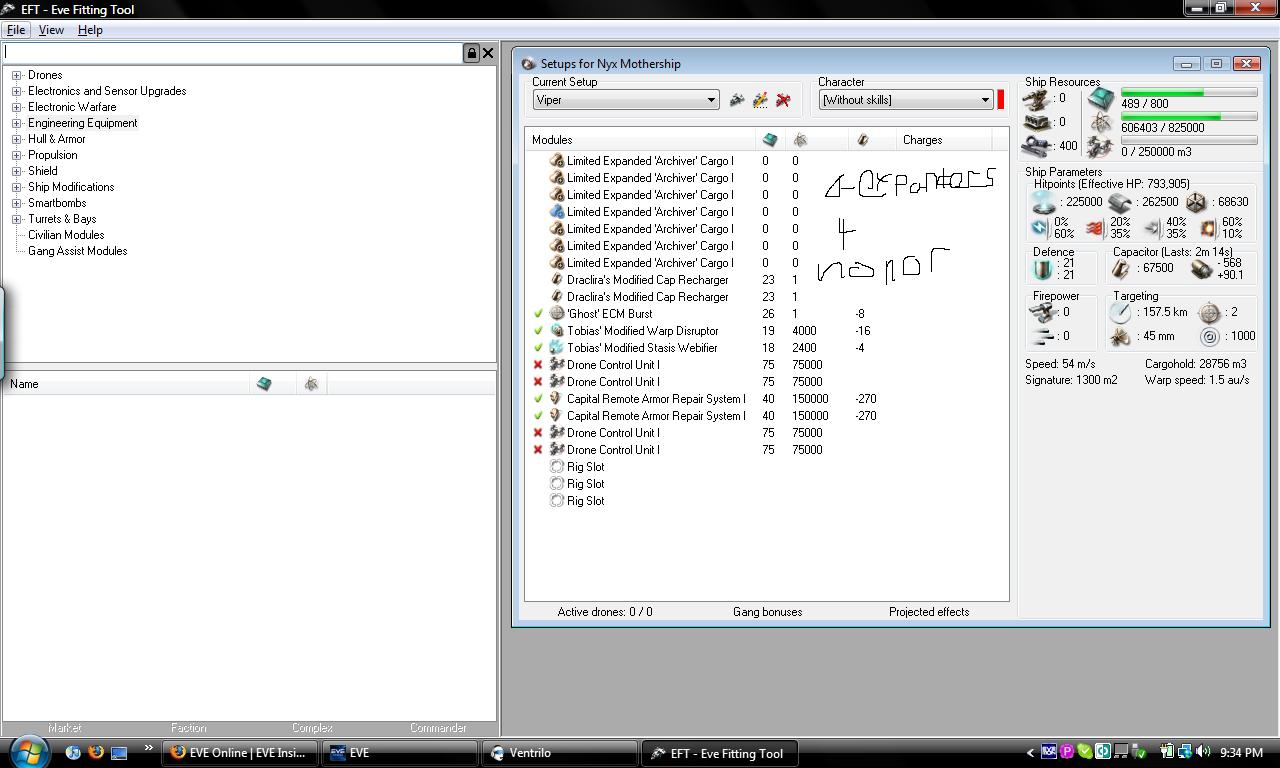The image size is (1280, 768).
Task: Click the sensor strength icon showing 1000
Action: [1209, 337]
